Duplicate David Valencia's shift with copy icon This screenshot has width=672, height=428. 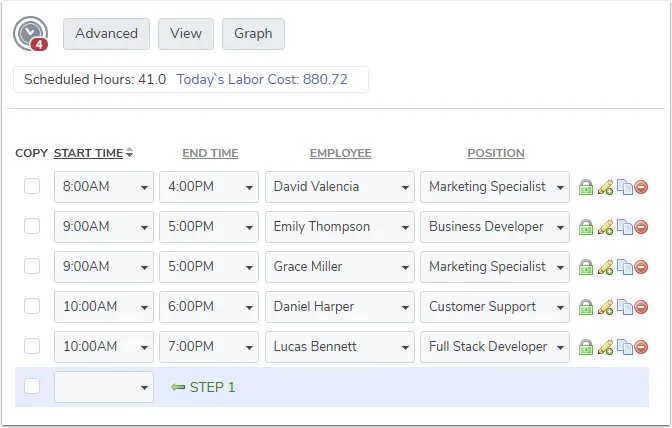pyautogui.click(x=625, y=187)
